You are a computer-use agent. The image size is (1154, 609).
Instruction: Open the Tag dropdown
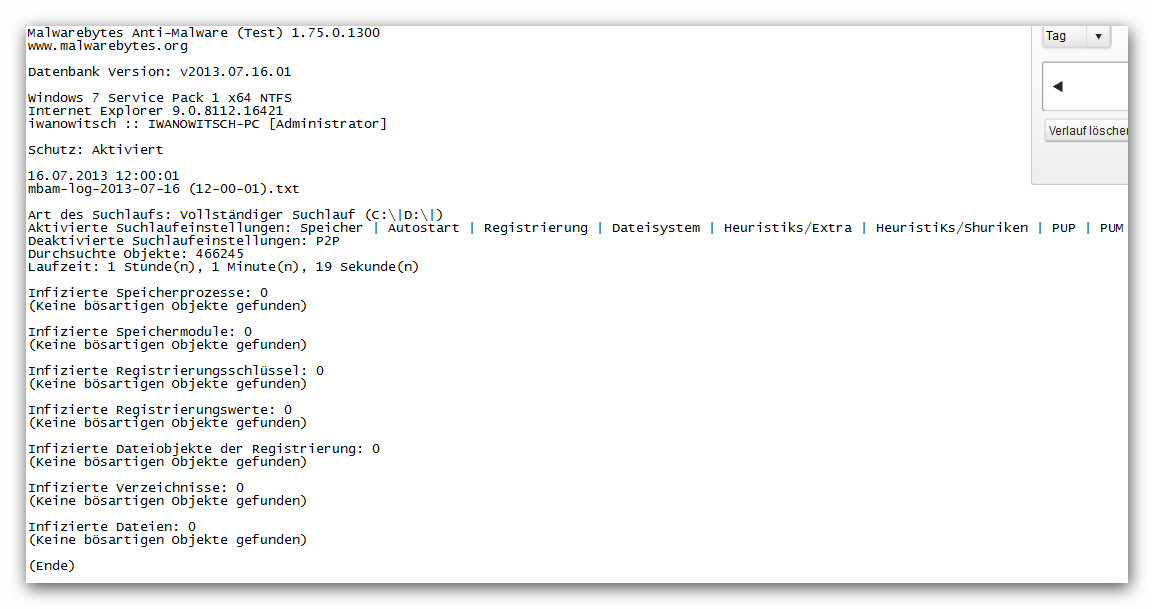point(1076,36)
